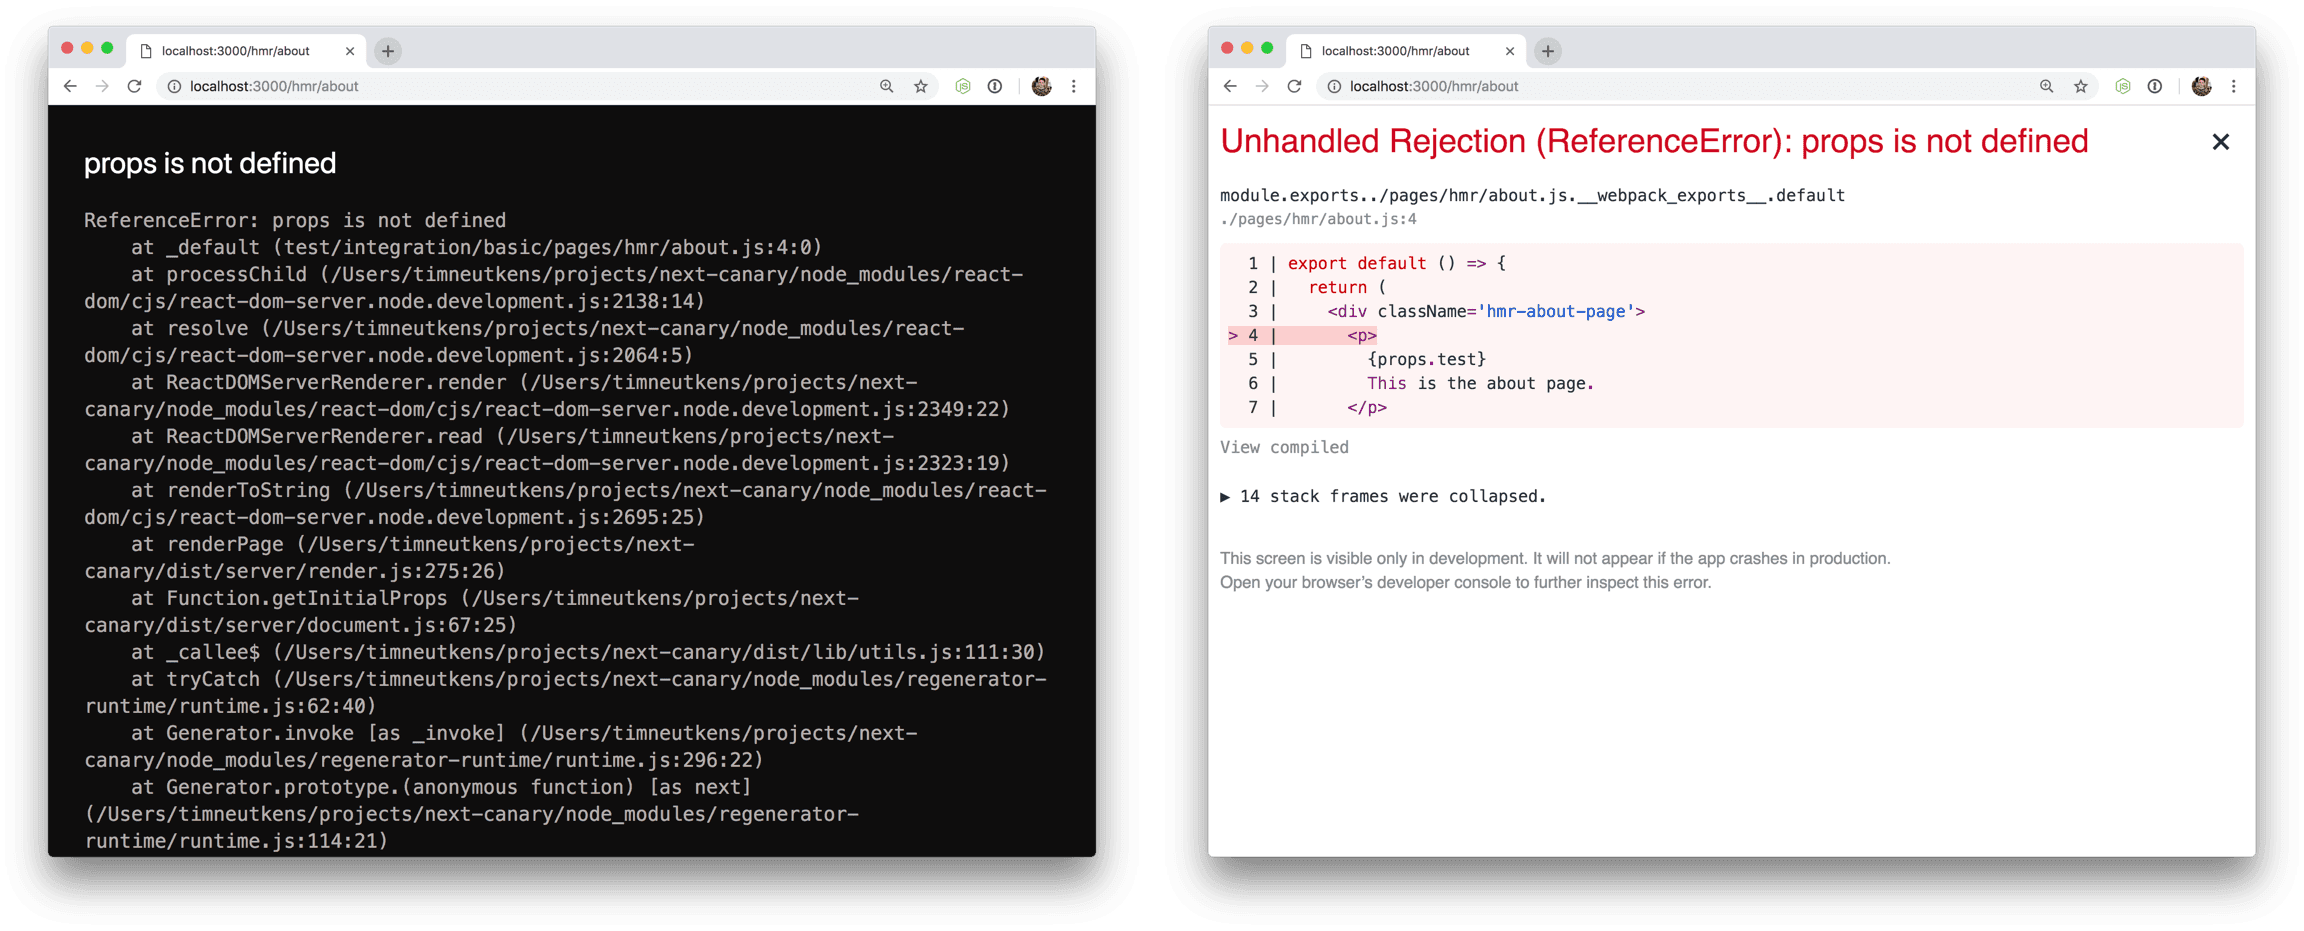Bookmark the page using the star icon

(x=2081, y=86)
